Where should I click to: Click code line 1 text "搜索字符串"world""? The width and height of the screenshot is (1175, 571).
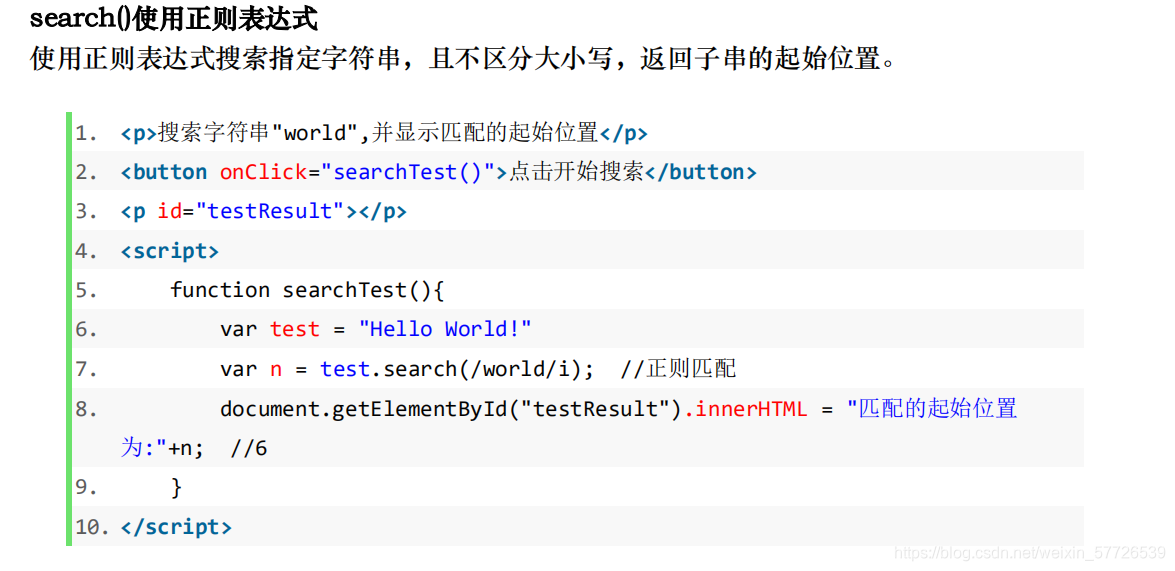259,133
